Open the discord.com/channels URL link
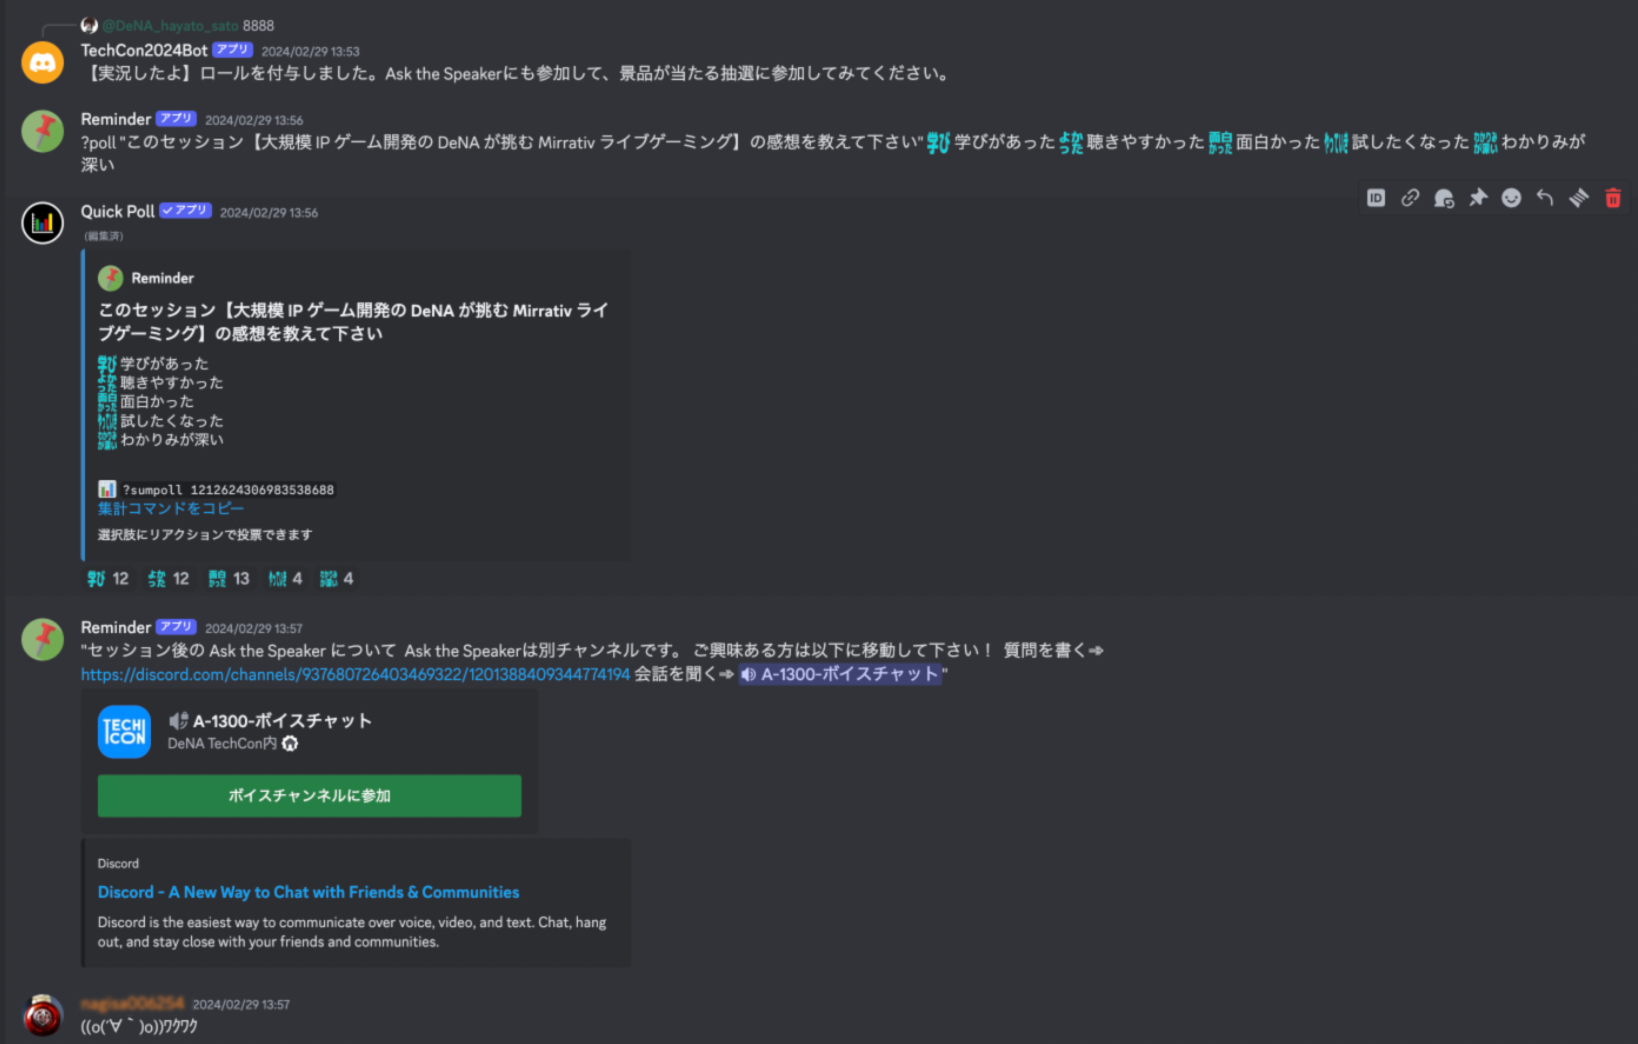Screen dimensions: 1638x1044 tap(356, 674)
